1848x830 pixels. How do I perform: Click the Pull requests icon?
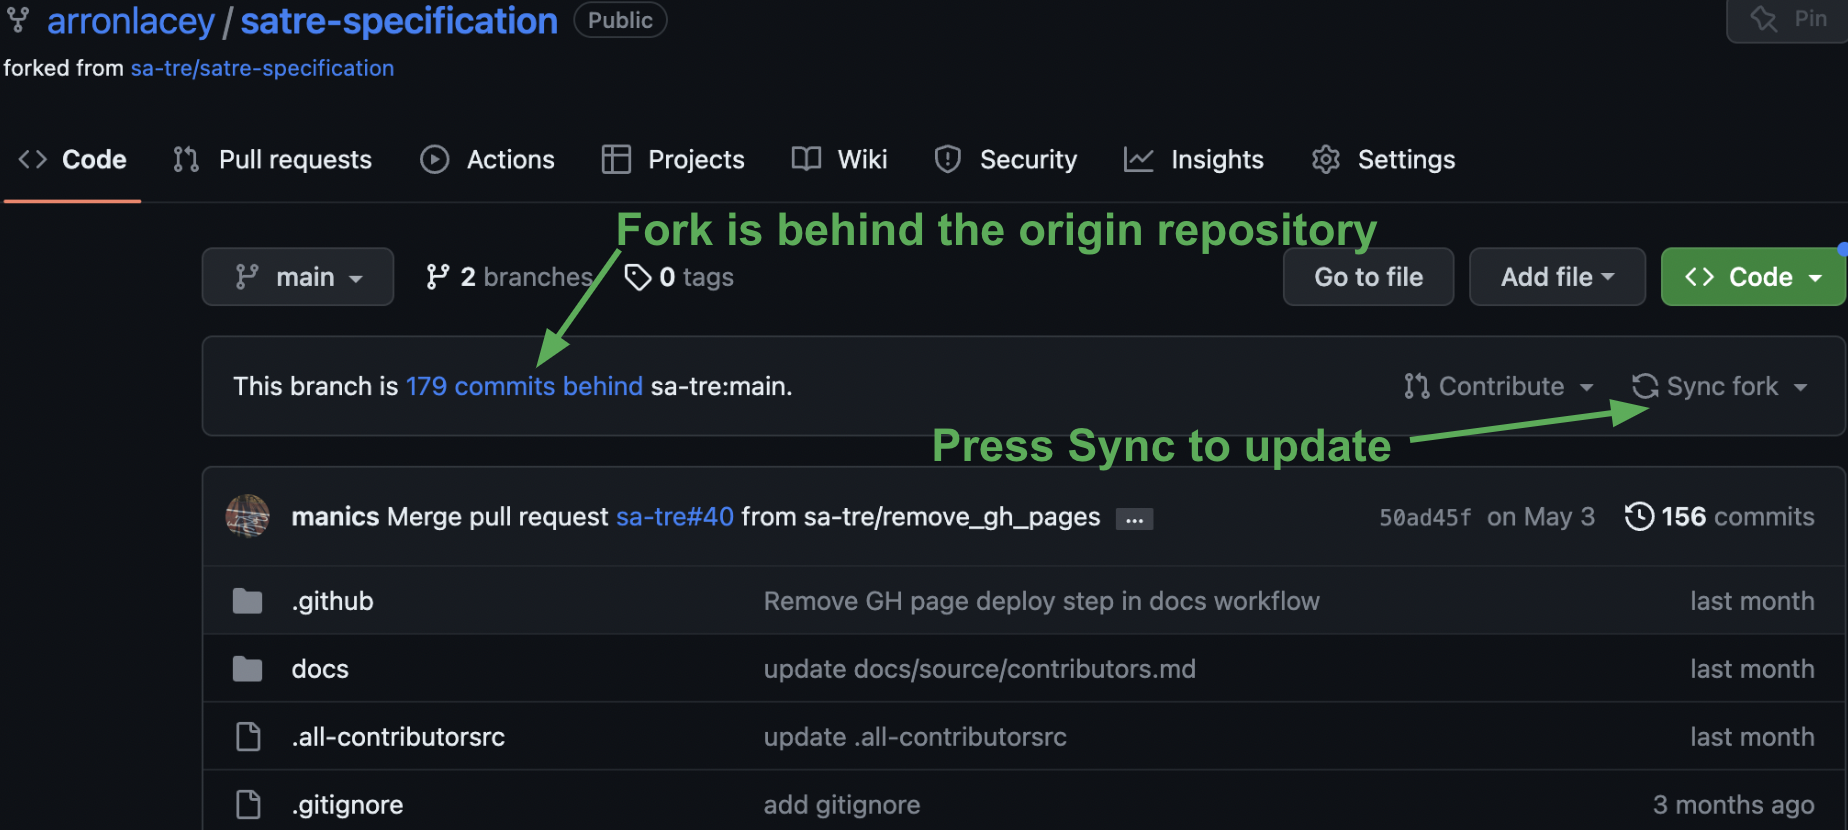click(186, 160)
